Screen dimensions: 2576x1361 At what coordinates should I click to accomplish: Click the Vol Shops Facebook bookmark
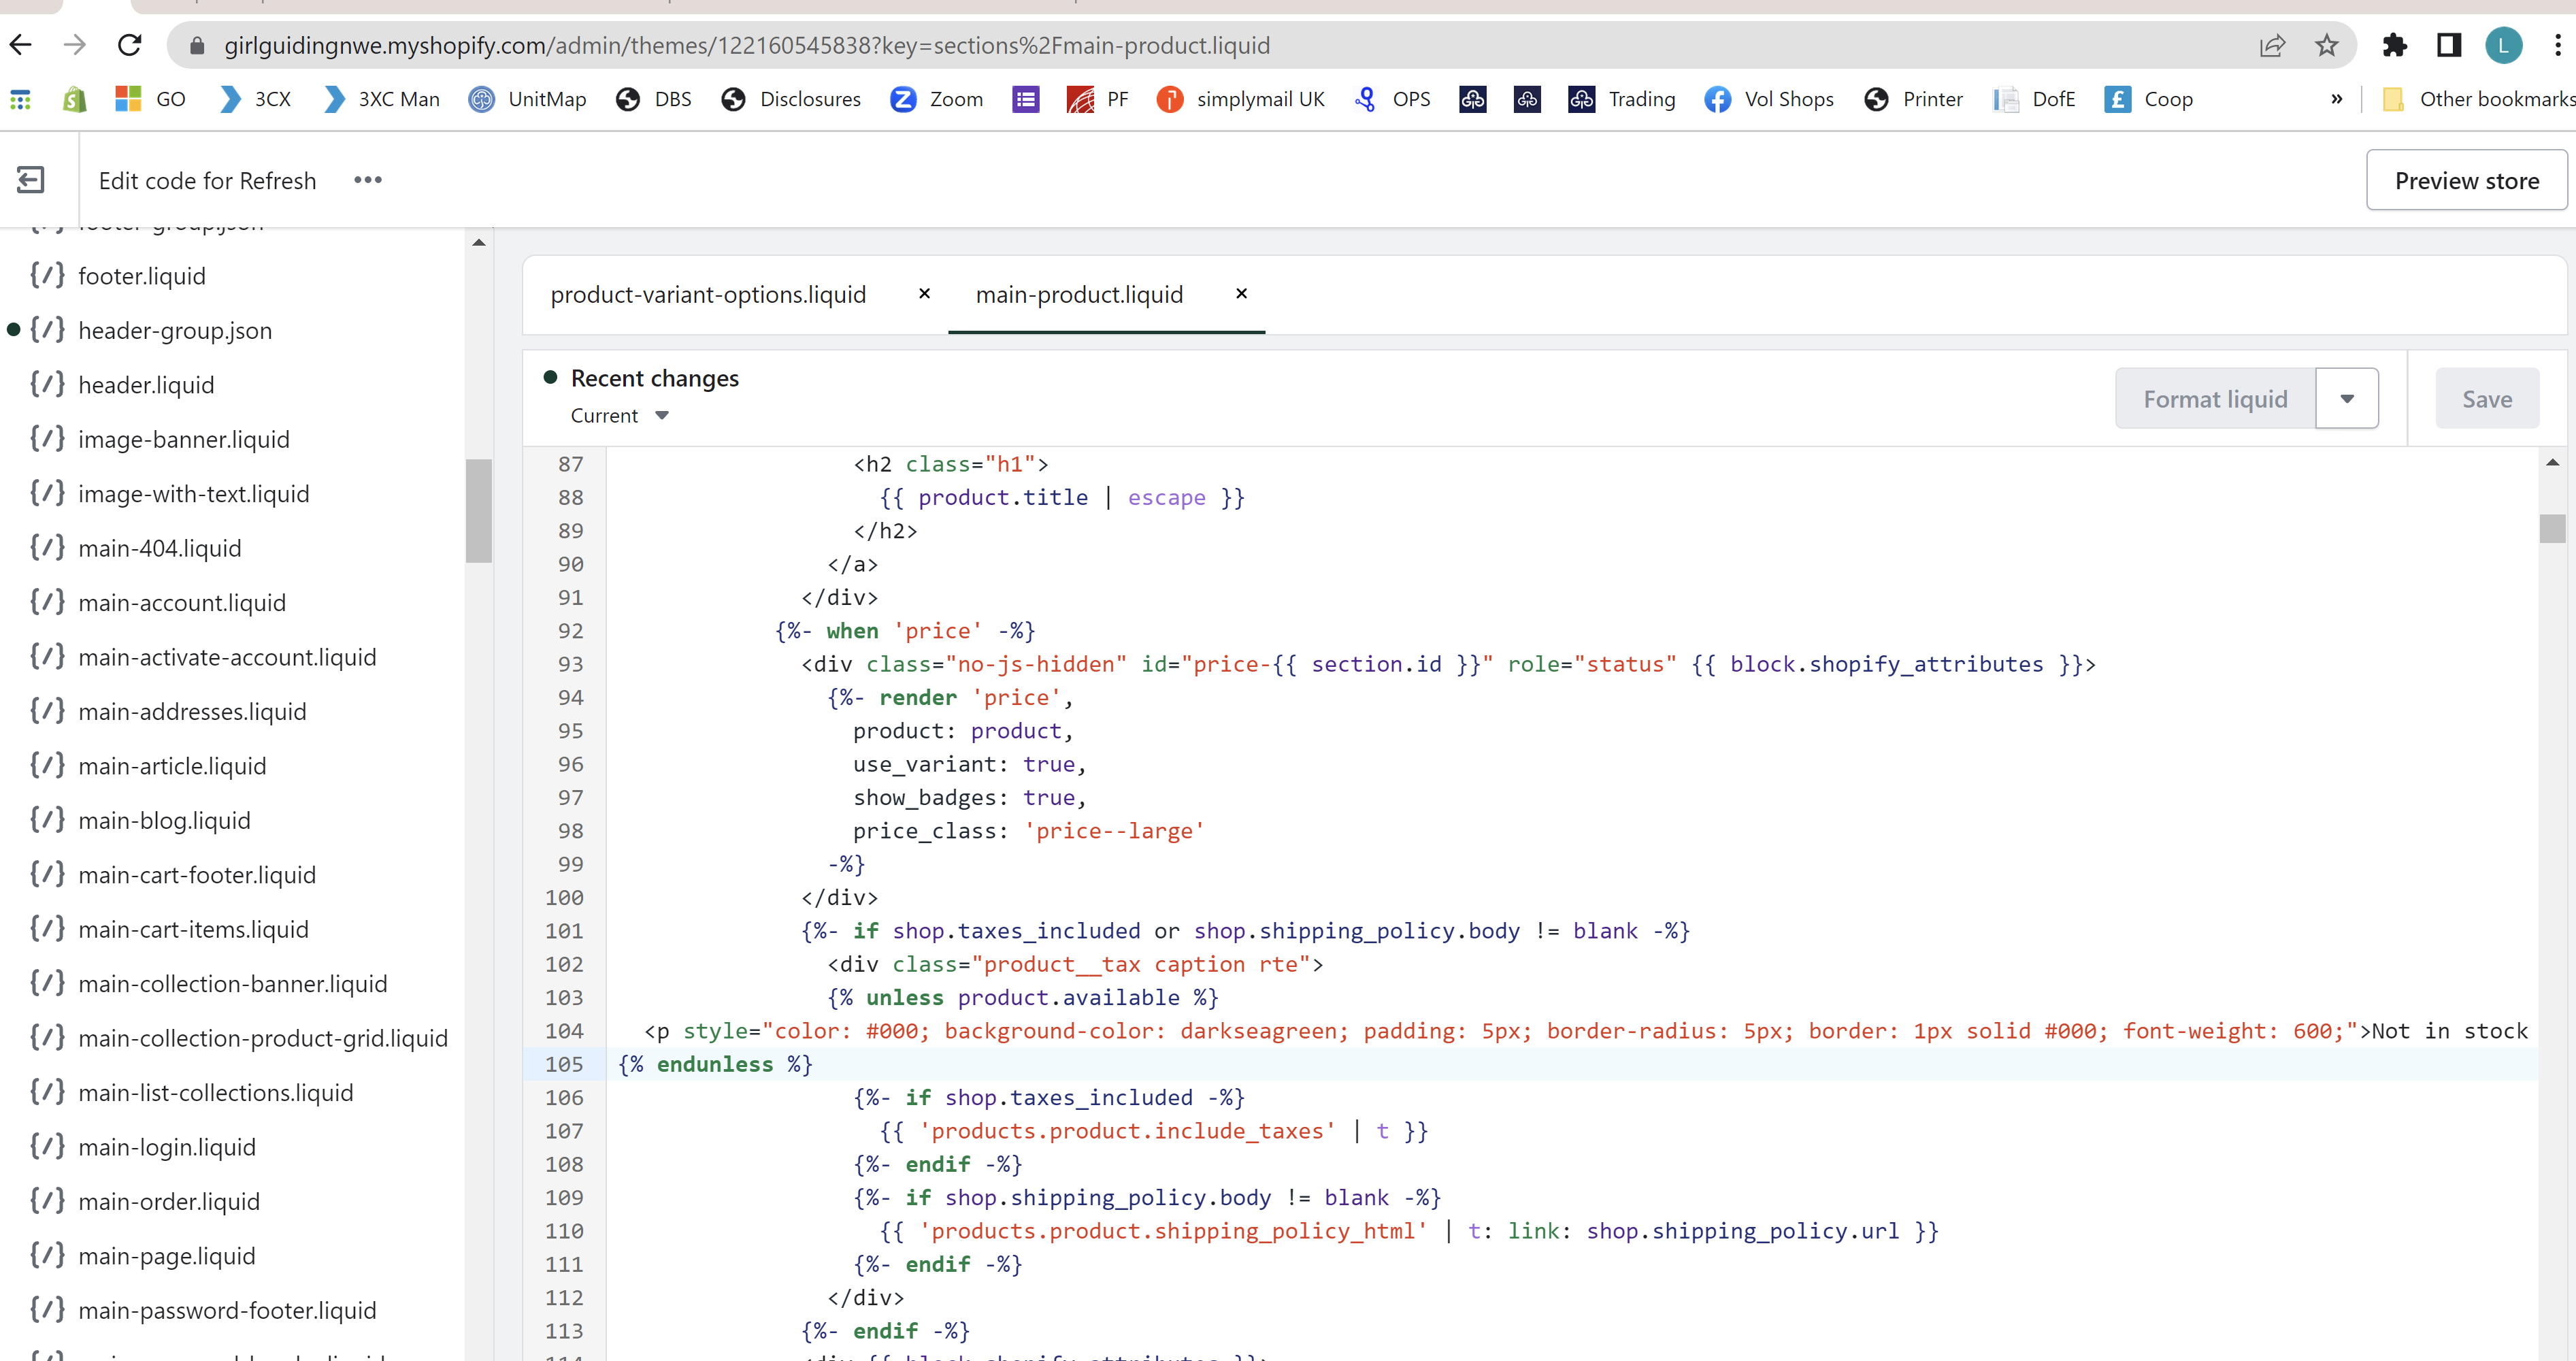pos(1769,99)
